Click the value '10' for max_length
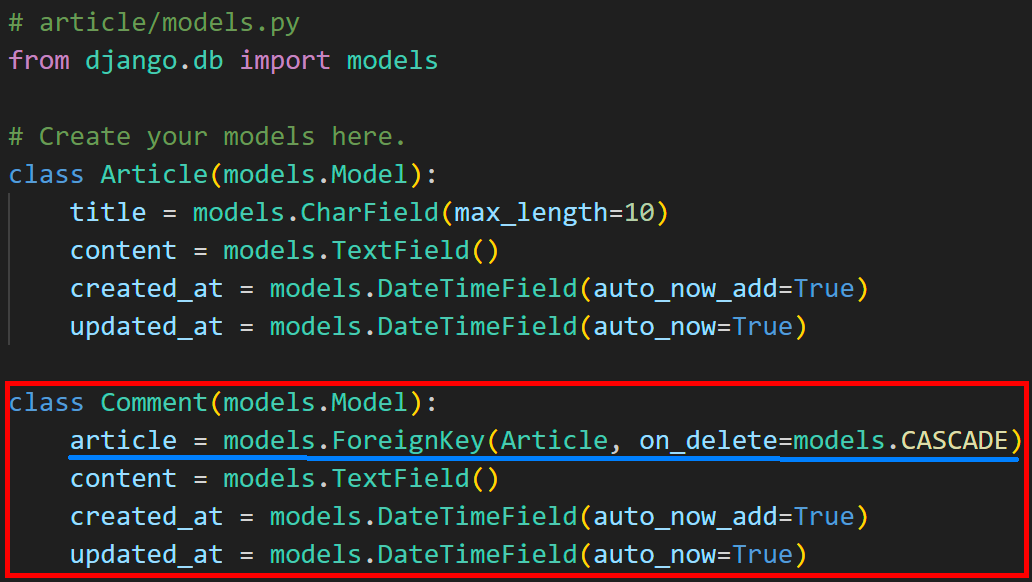Image resolution: width=1032 pixels, height=582 pixels. (x=639, y=213)
